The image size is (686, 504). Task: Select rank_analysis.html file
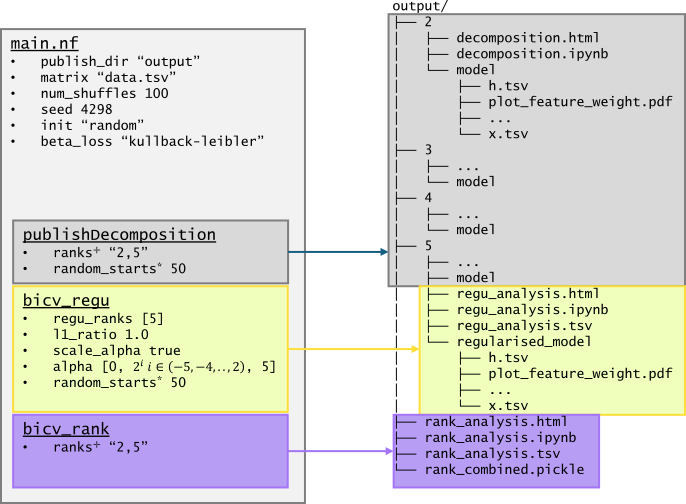coord(496,422)
